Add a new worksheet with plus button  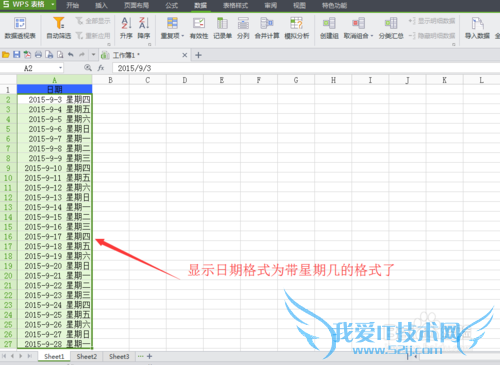pyautogui.click(x=150, y=356)
